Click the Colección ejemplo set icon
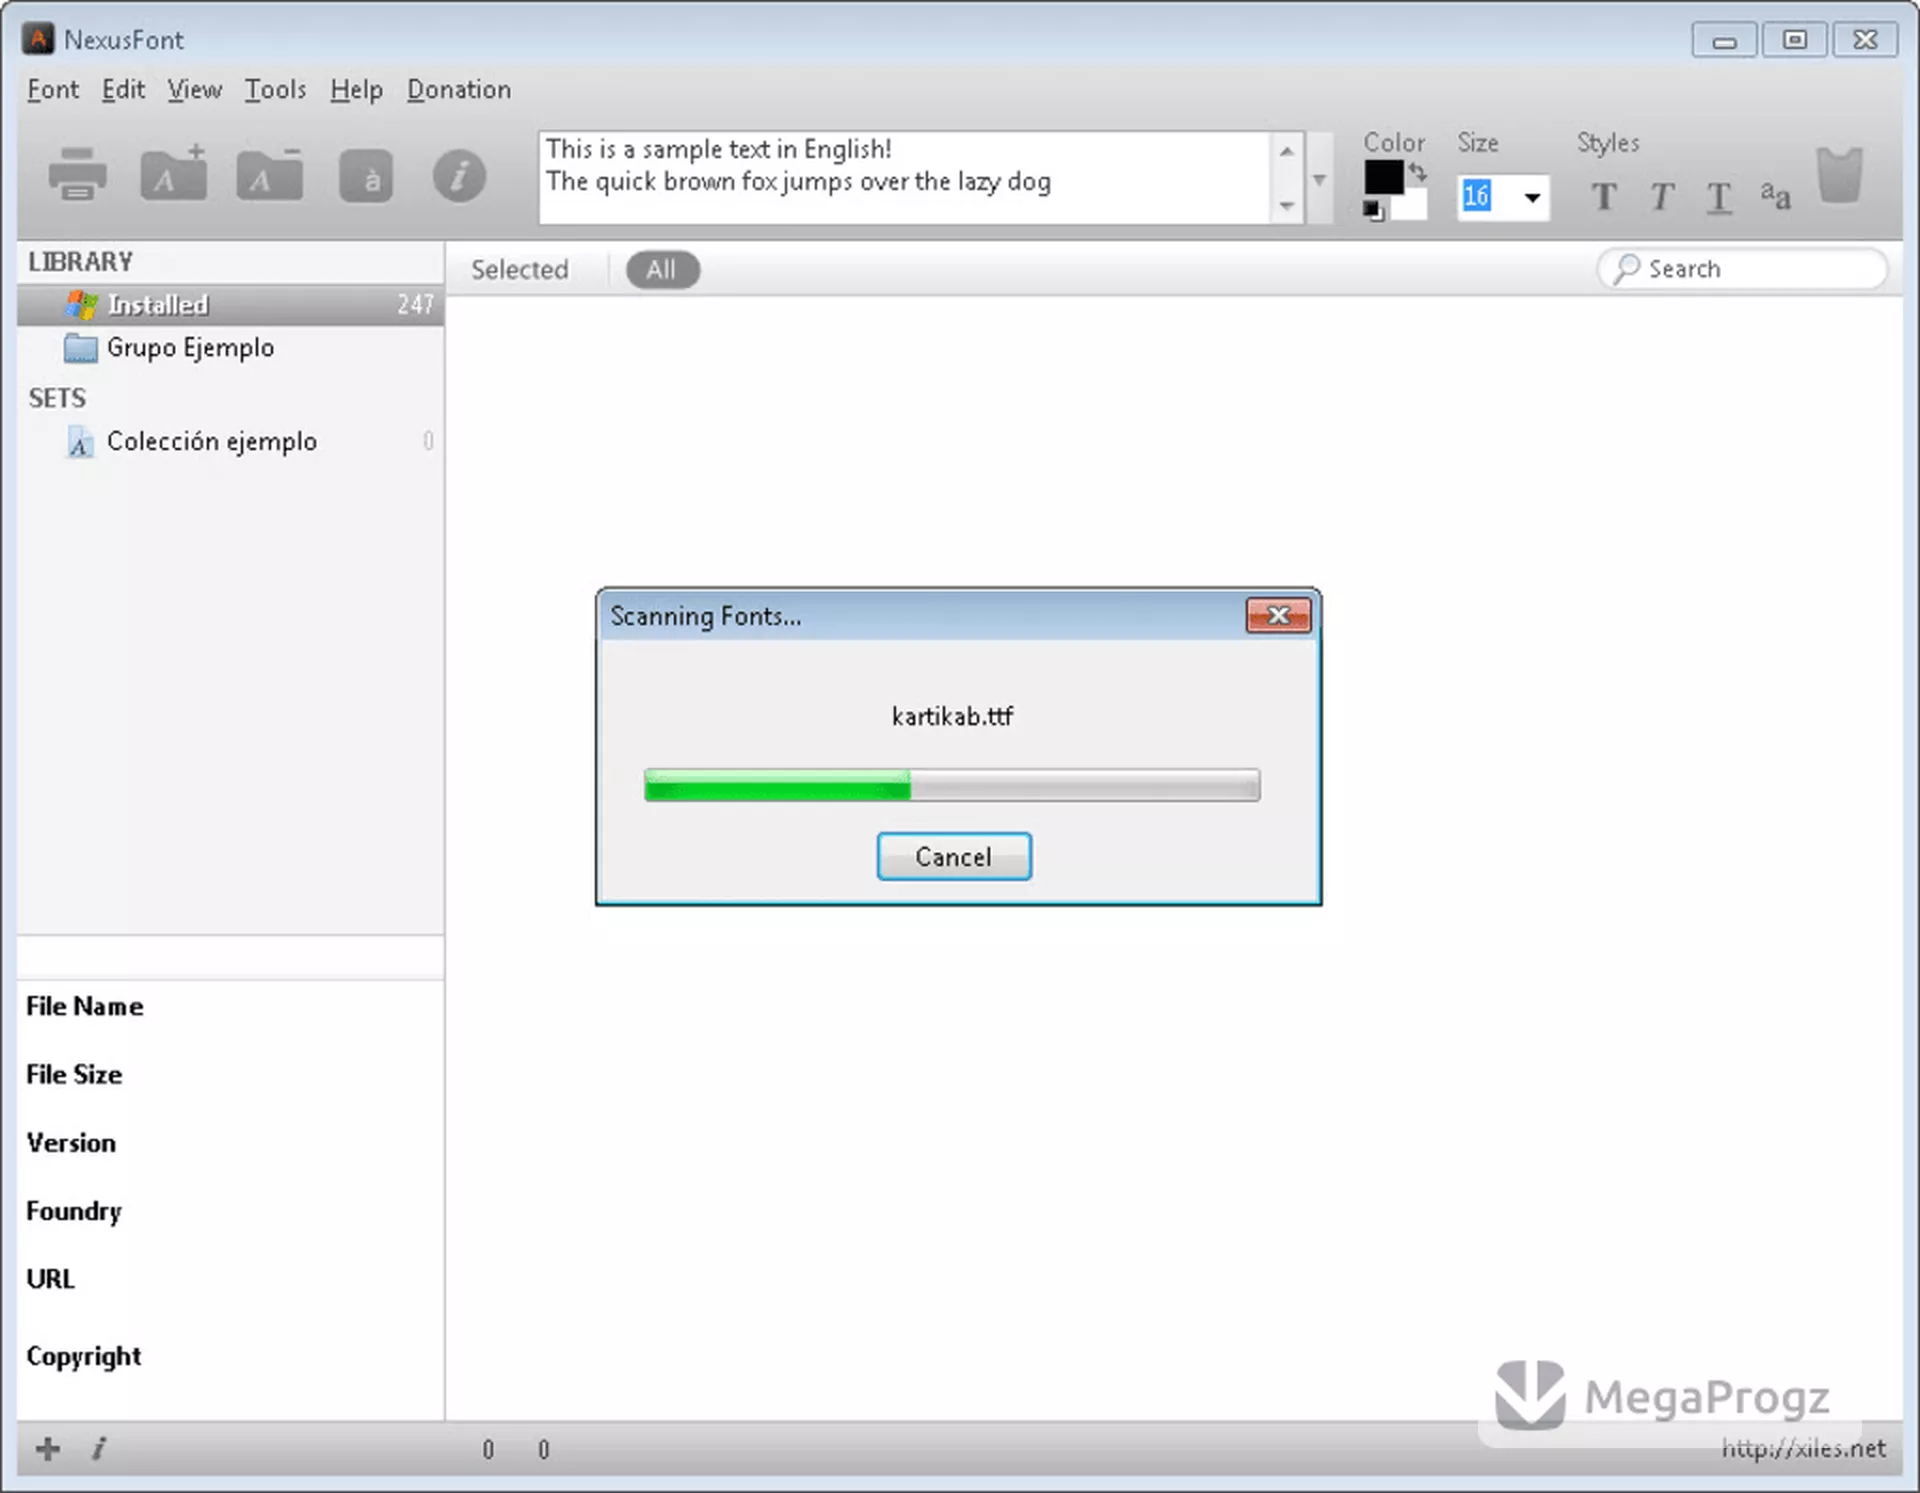This screenshot has height=1493, width=1920. (80, 442)
